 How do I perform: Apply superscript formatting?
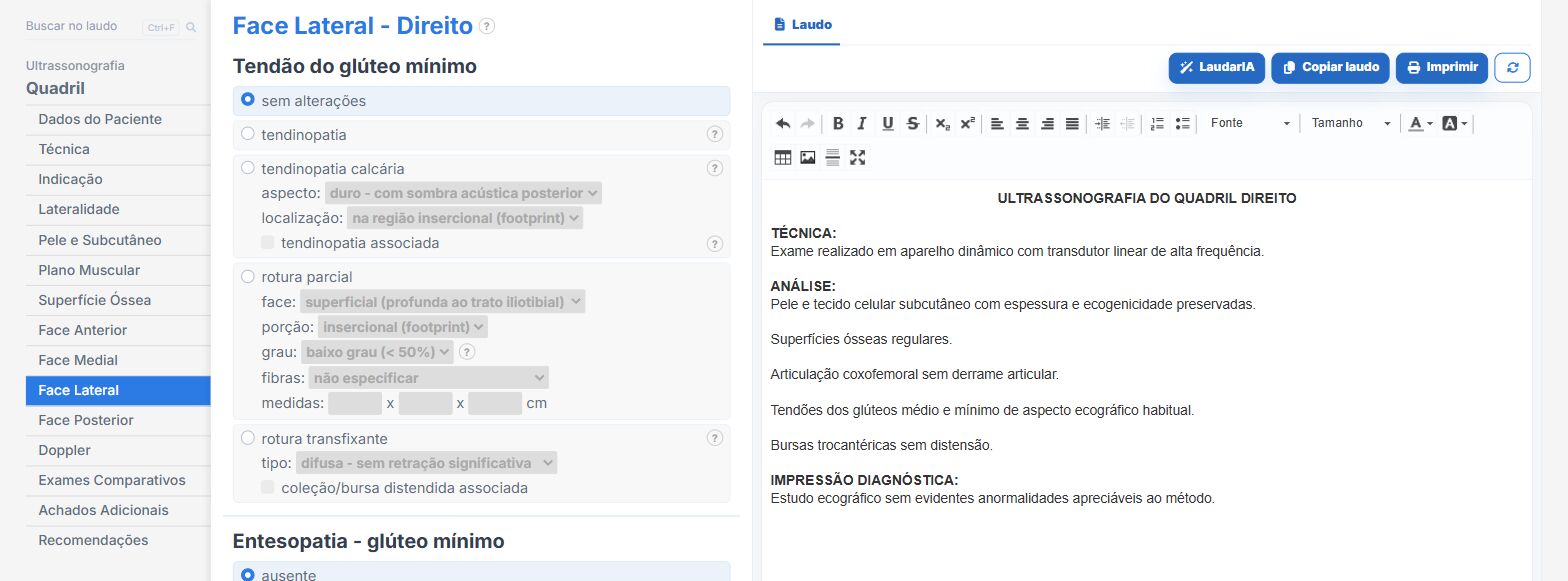[x=968, y=123]
